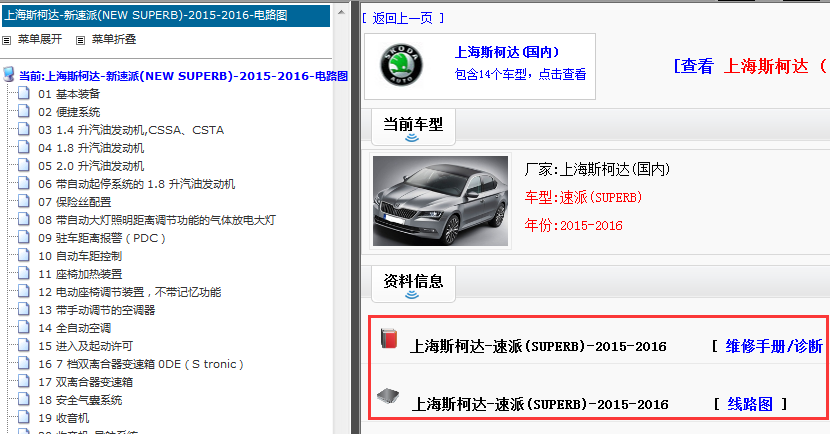
Task: Click the page icon next to 07 保险丝配置
Action: [23, 202]
